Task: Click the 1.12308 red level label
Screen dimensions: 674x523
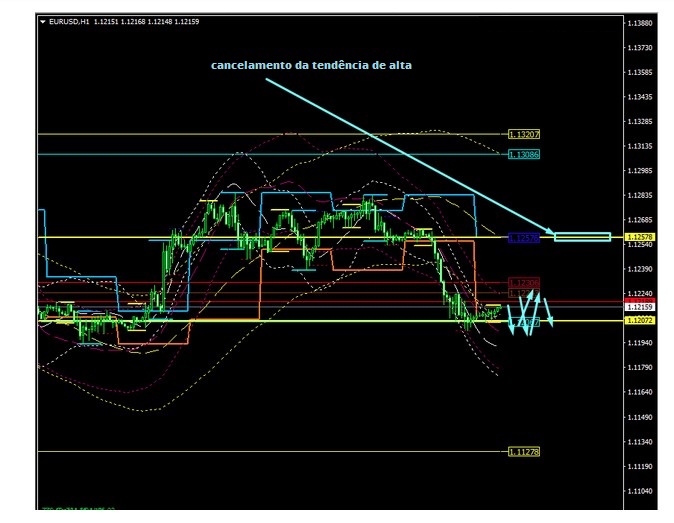Action: coord(523,283)
